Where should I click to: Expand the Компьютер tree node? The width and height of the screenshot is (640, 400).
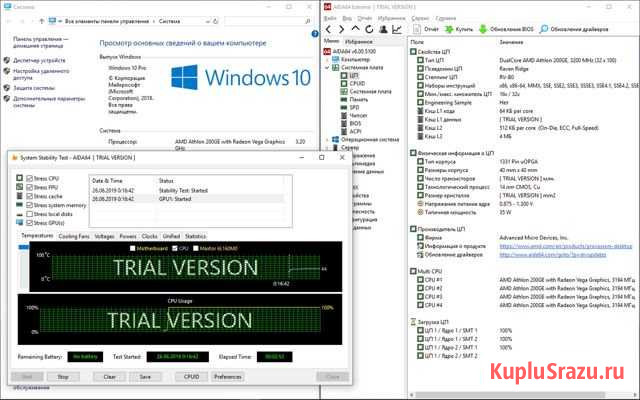click(325, 59)
